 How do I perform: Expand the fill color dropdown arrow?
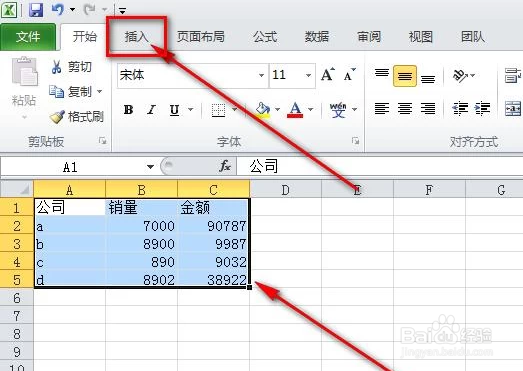278,109
